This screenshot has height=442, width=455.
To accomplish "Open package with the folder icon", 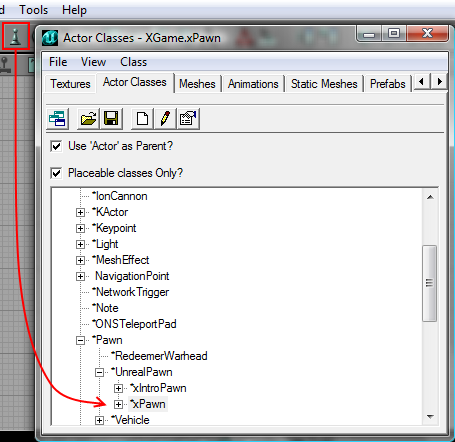I will click(88, 119).
